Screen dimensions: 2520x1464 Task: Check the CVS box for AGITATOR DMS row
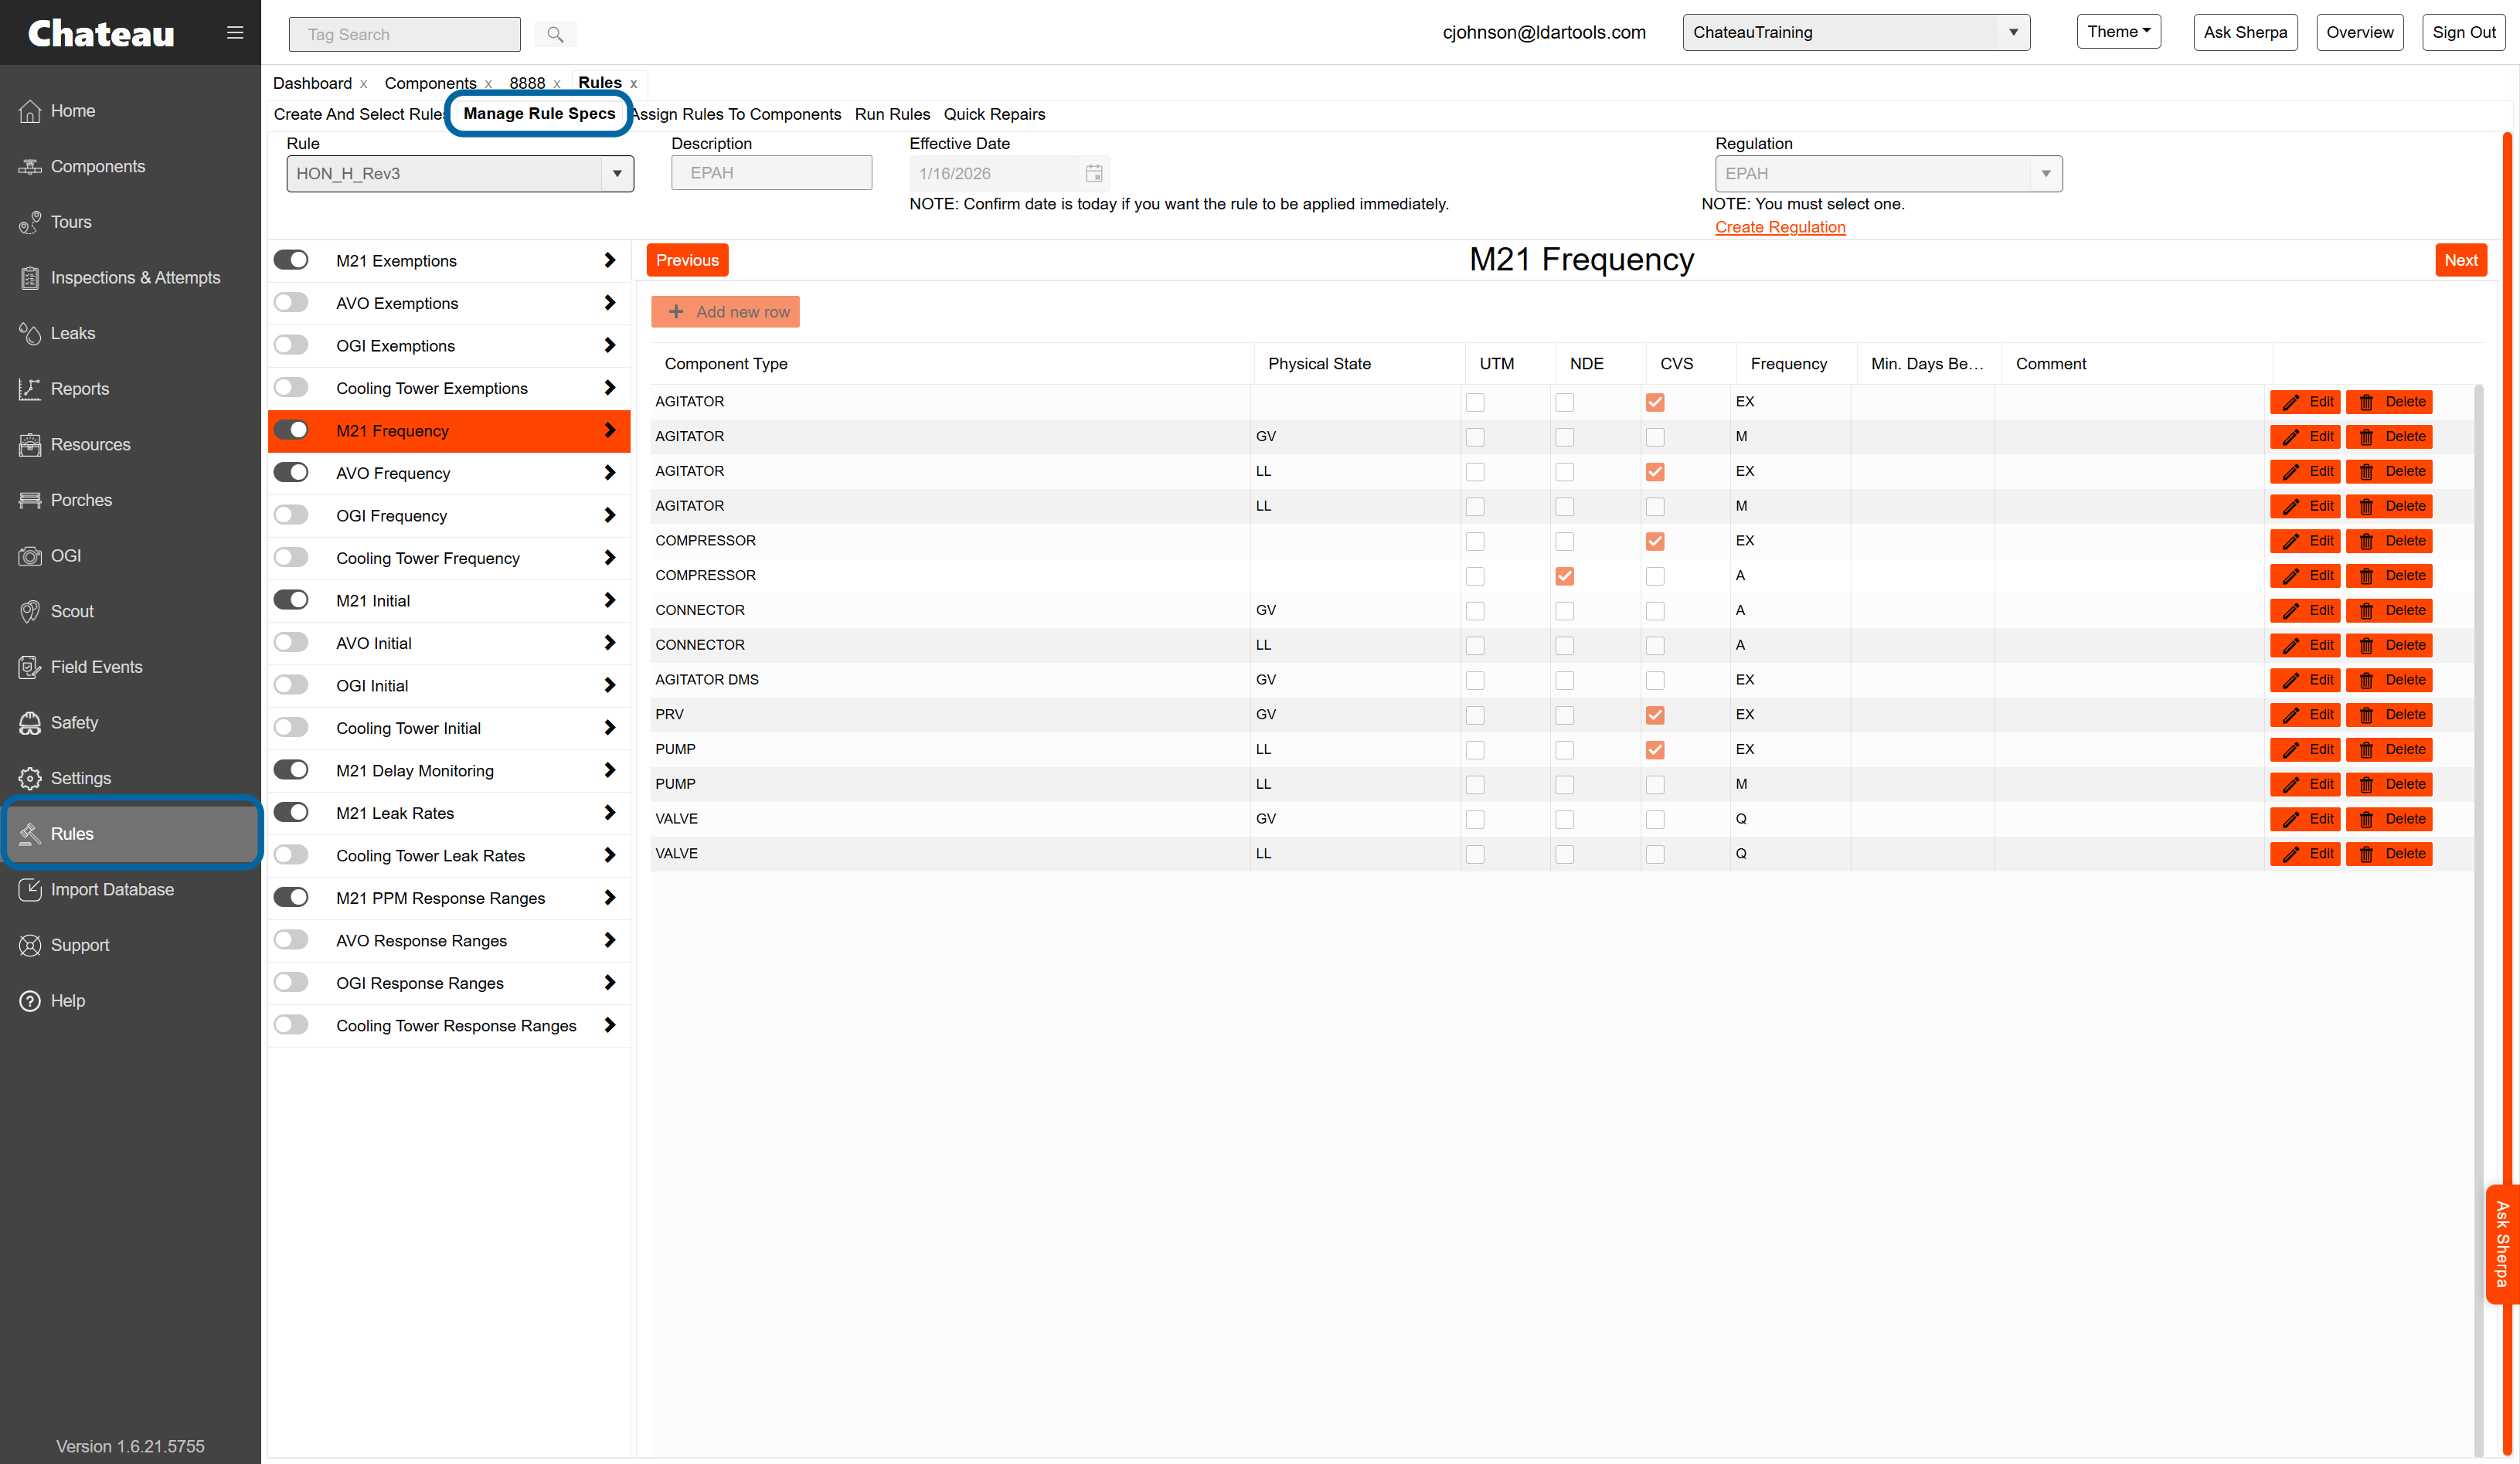click(1655, 680)
